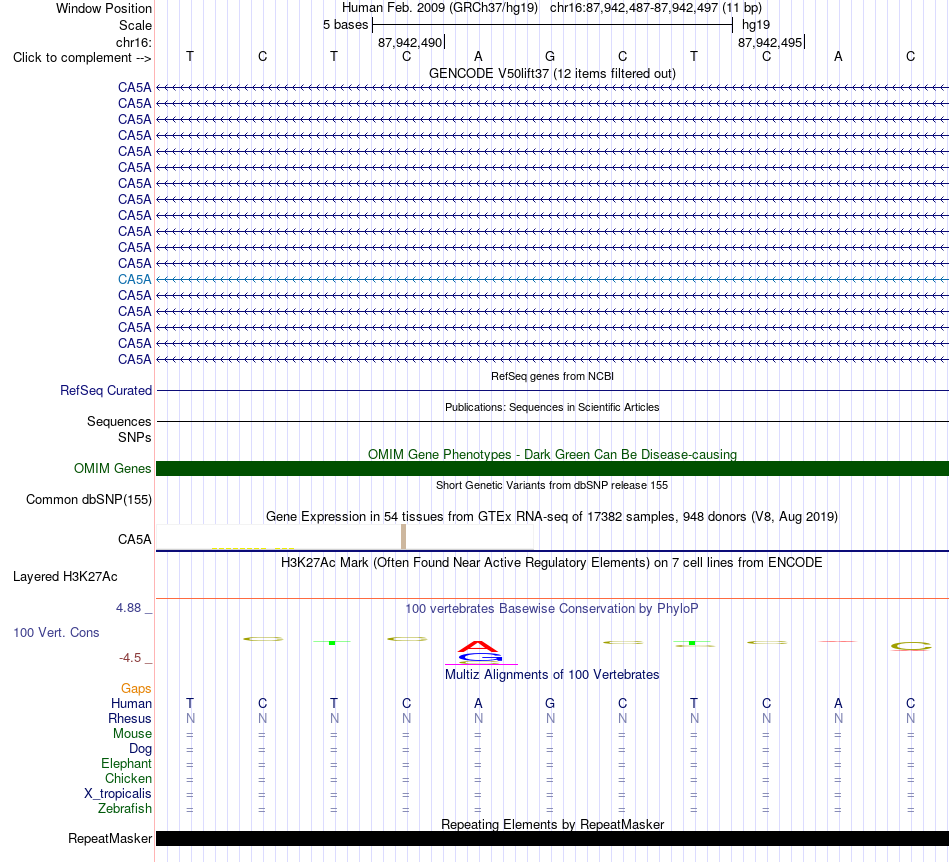The width and height of the screenshot is (950, 862).
Task: Click the orange 'Gaps' label
Action: (136, 689)
